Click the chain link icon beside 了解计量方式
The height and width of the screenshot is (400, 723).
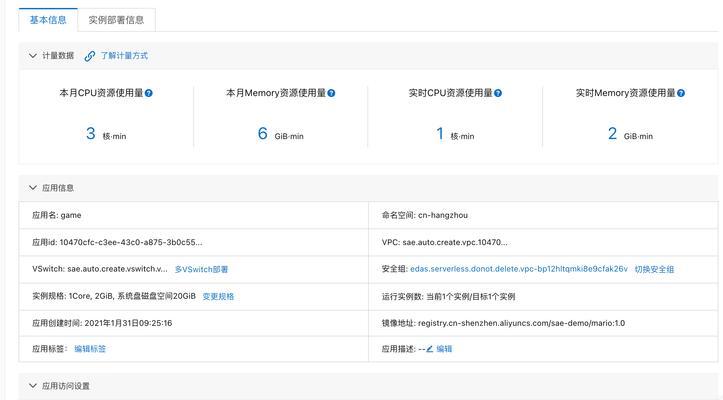coord(90,56)
